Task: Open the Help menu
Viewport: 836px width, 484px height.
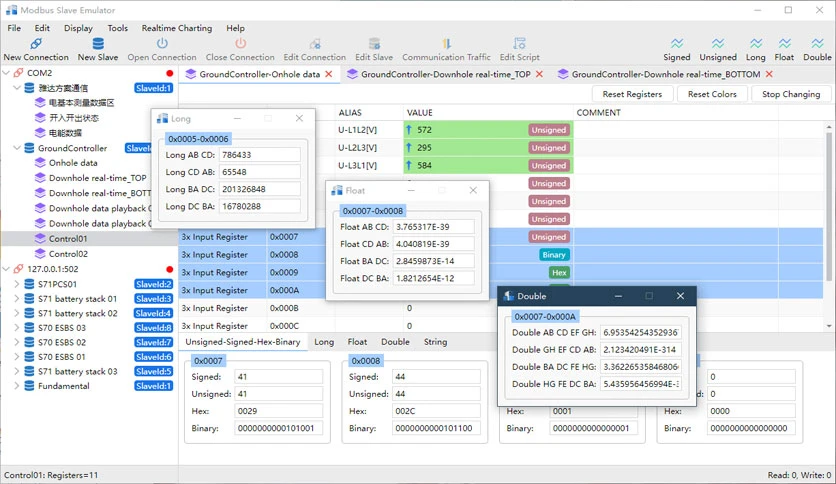Action: [235, 28]
